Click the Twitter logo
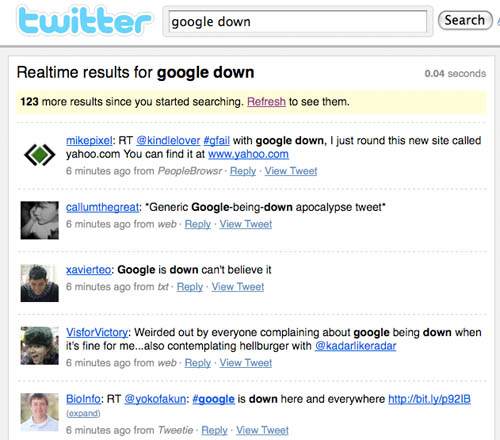 [x=84, y=21]
